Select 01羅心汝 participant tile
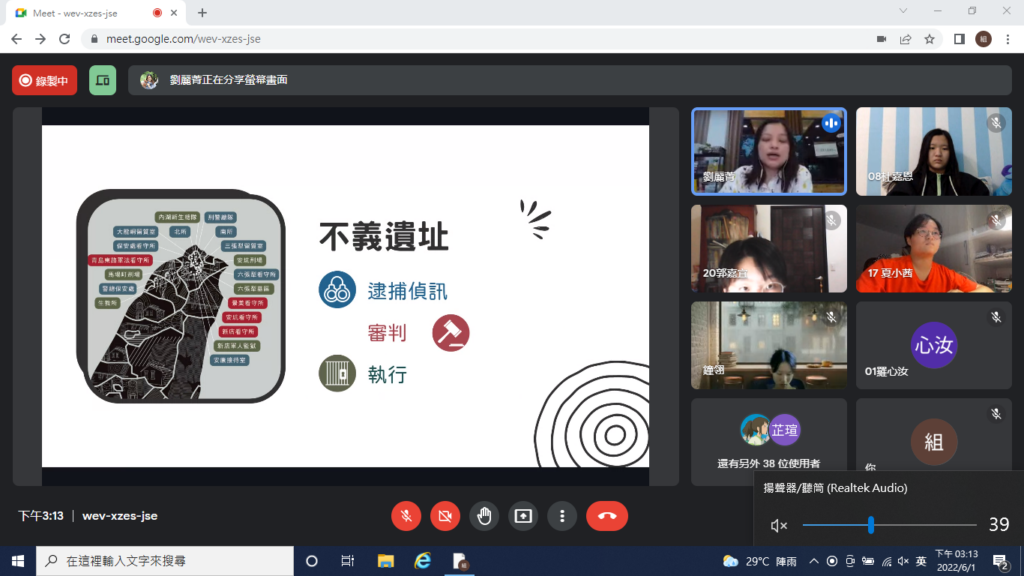Image resolution: width=1024 pixels, height=576 pixels. (x=934, y=345)
